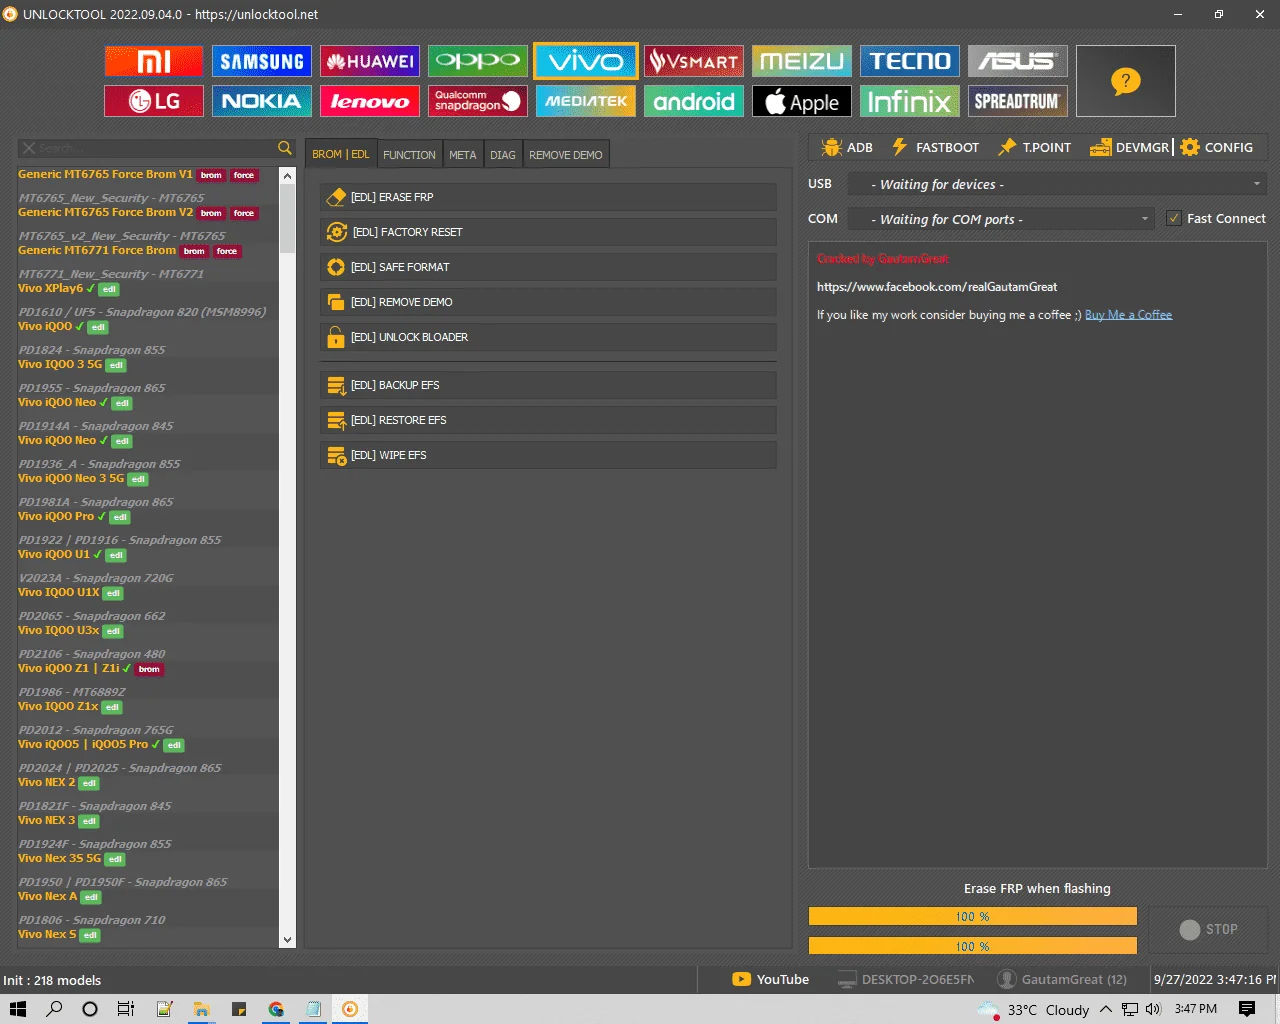Open the FASTBOOT tool

936,147
